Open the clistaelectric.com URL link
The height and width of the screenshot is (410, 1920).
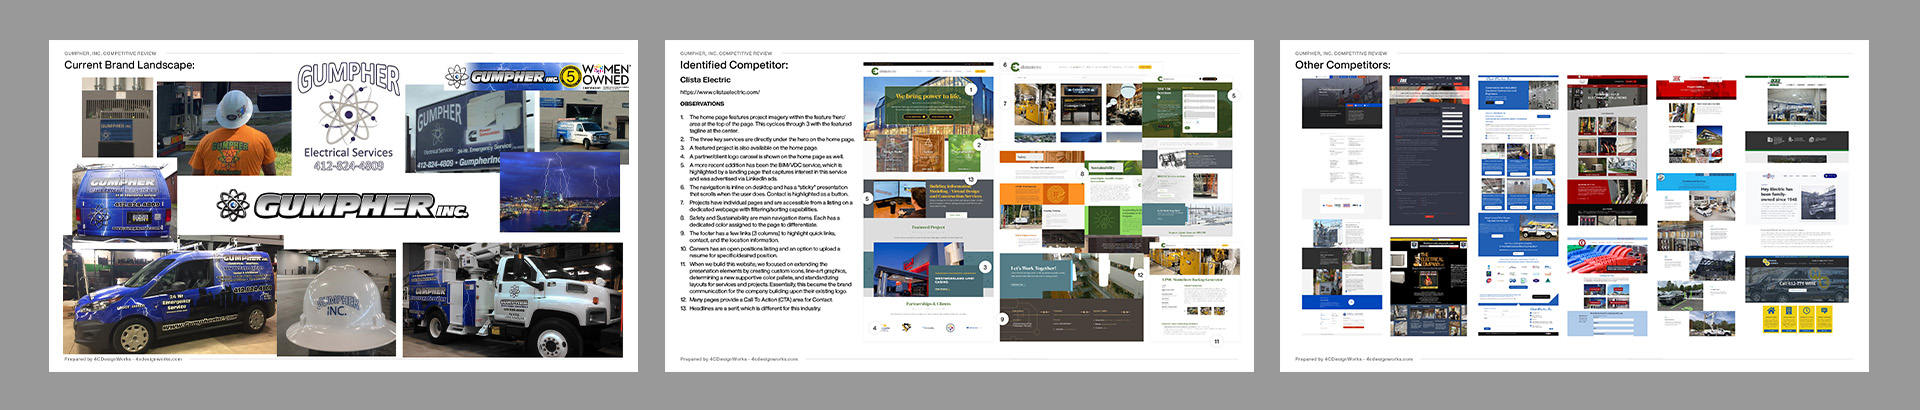(x=720, y=92)
